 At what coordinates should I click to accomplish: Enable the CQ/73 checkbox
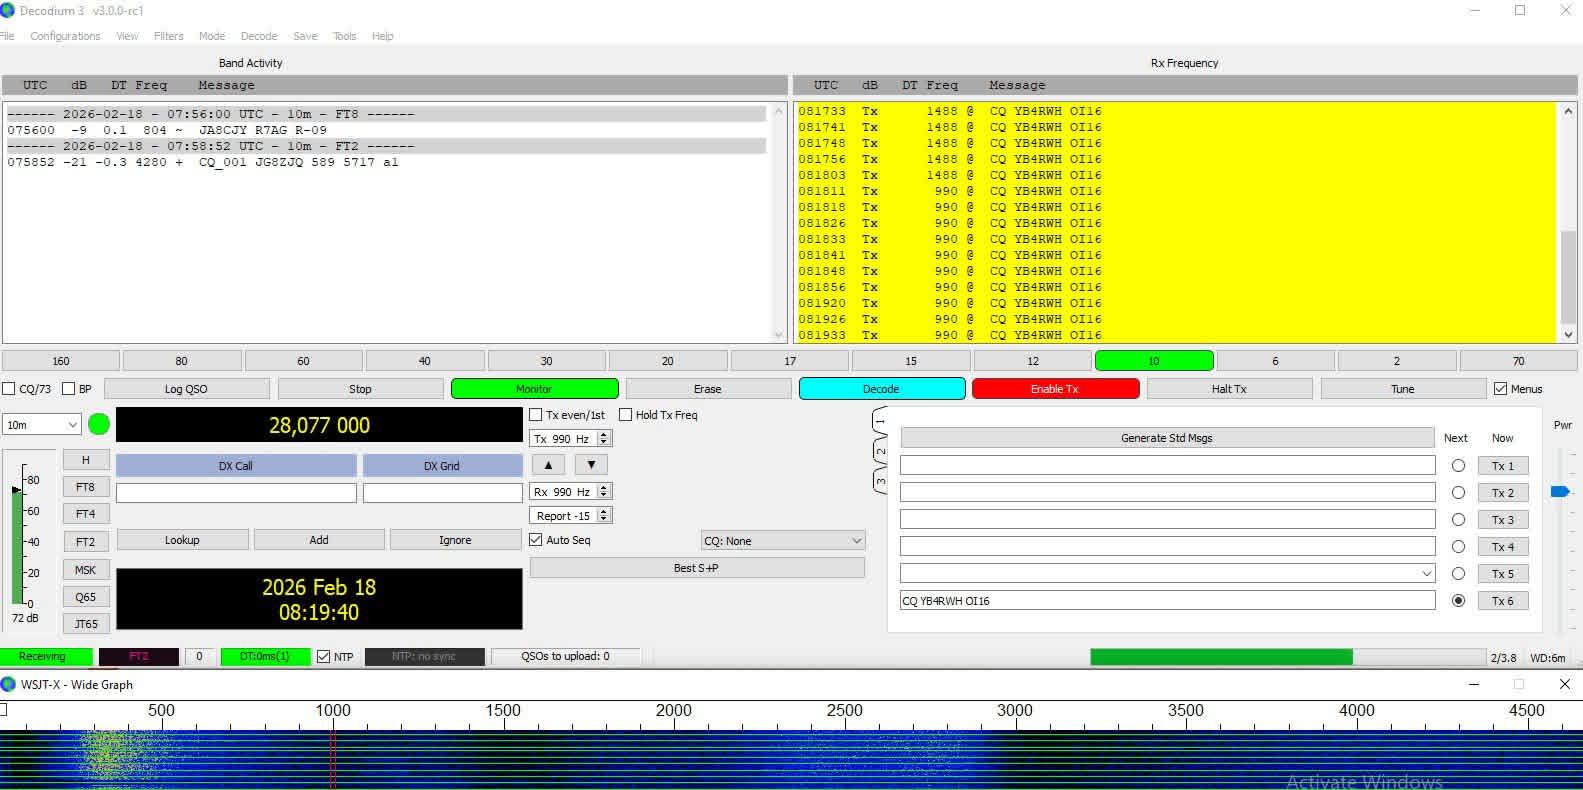[x=9, y=389]
